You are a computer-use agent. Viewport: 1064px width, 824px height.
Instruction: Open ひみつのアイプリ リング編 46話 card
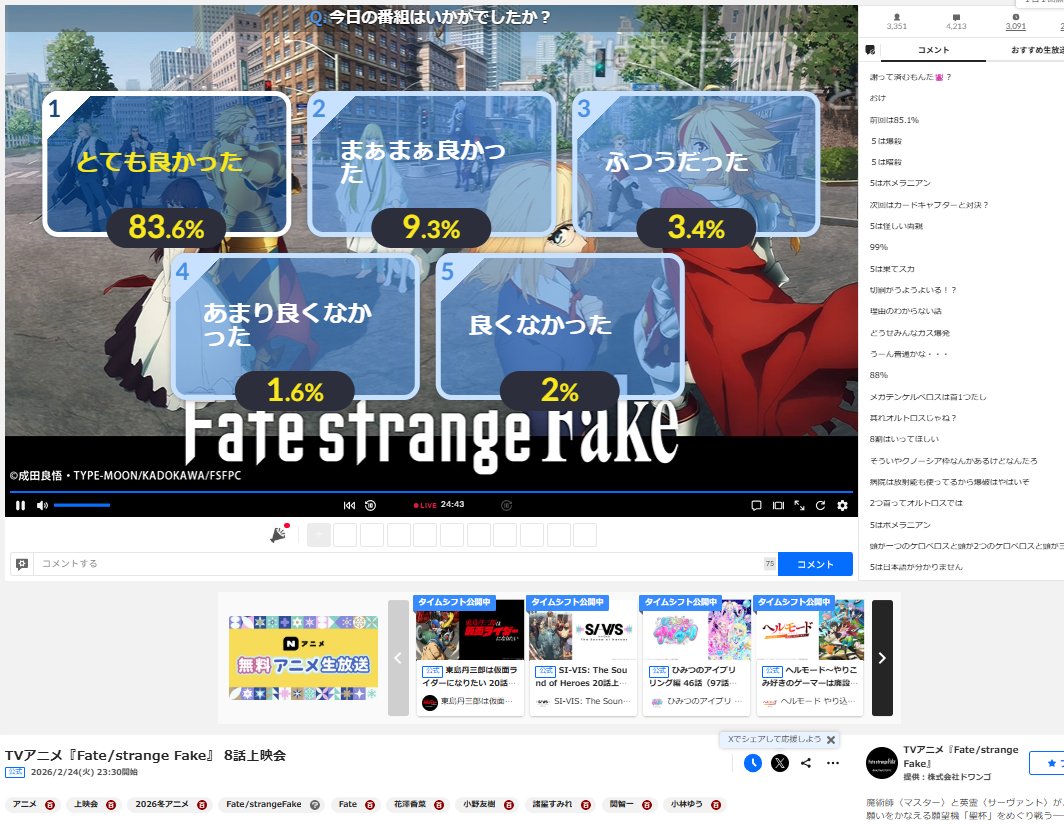(696, 656)
